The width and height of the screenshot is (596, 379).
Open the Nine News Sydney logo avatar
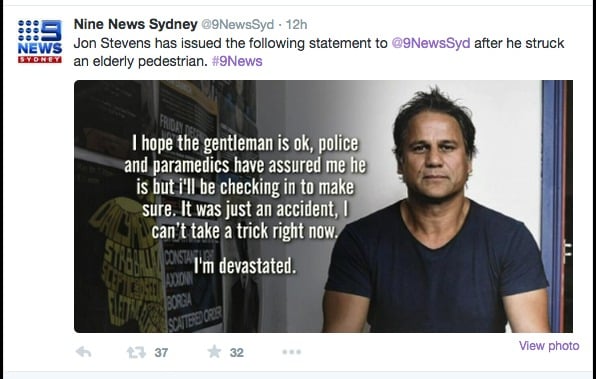coord(40,41)
